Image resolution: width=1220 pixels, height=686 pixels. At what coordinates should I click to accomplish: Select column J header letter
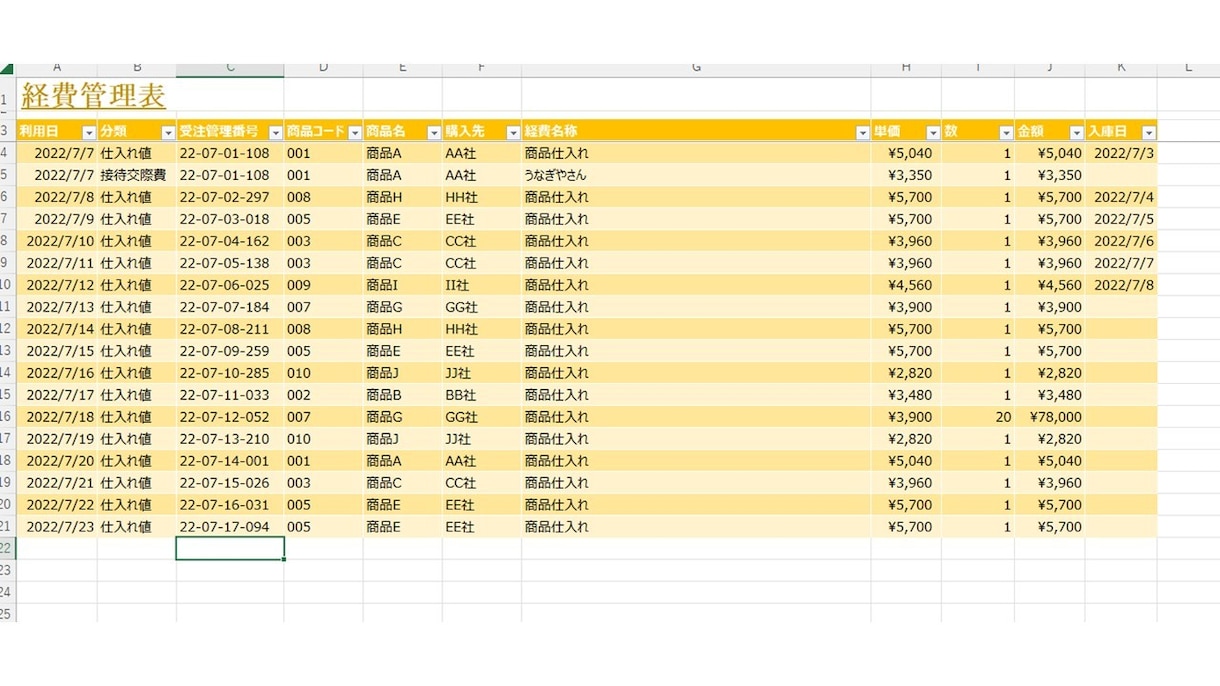(x=1050, y=68)
